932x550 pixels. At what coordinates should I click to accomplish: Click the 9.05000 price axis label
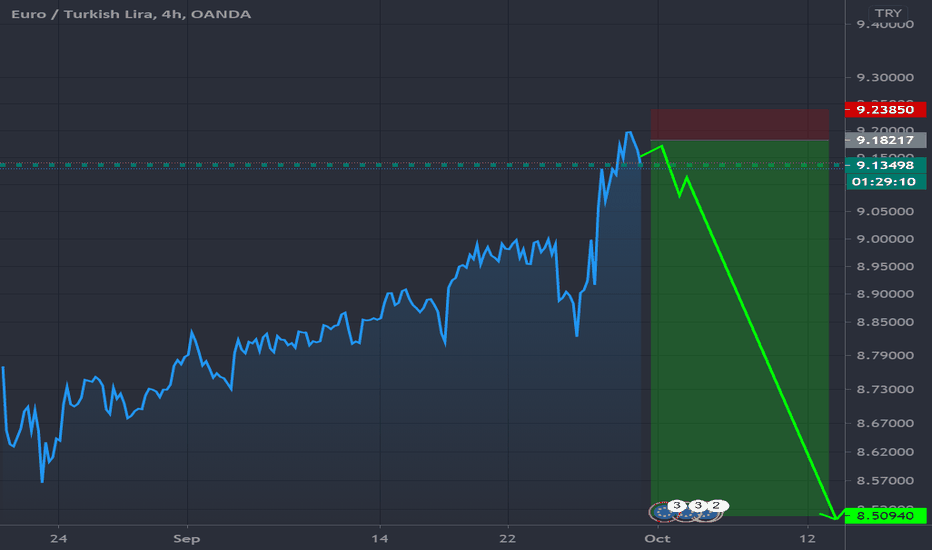click(x=885, y=211)
